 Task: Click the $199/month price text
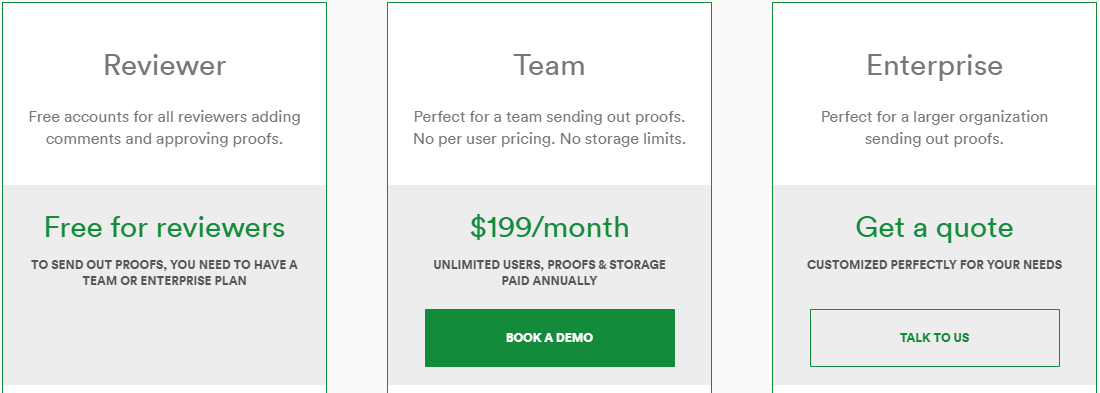pyautogui.click(x=549, y=227)
